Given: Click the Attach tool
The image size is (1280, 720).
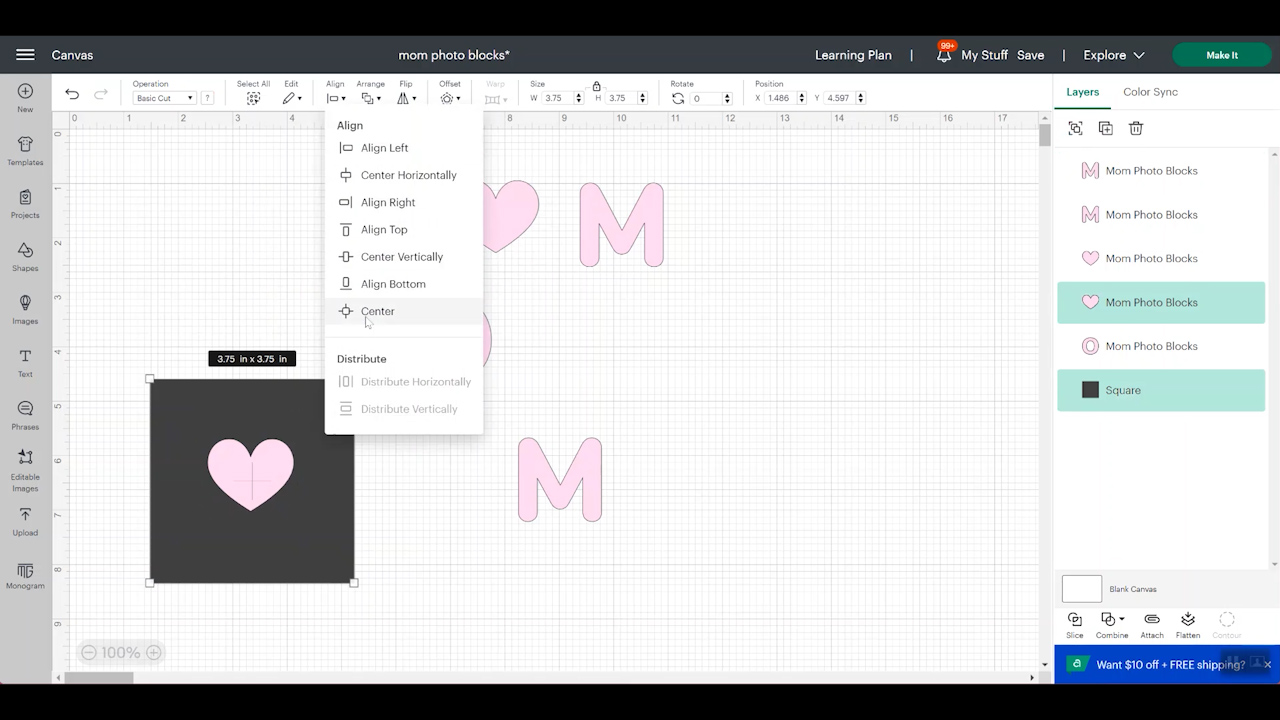Looking at the screenshot, I should click(1152, 625).
